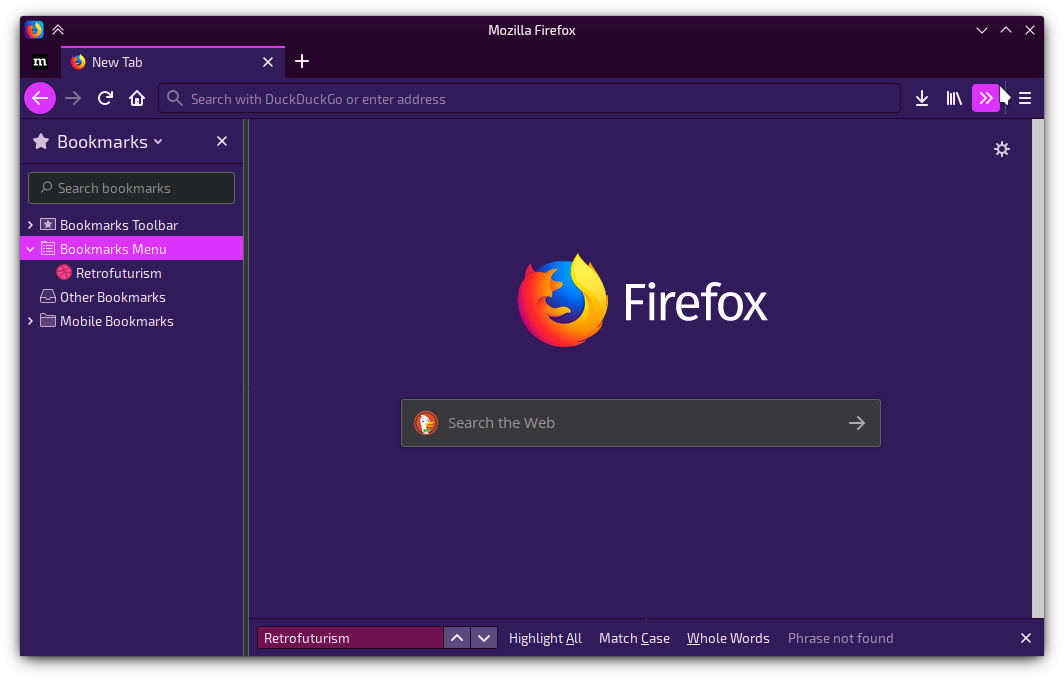1064x680 pixels.
Task: Select the Bookmarks Toolbar tree row
Action: (132, 225)
